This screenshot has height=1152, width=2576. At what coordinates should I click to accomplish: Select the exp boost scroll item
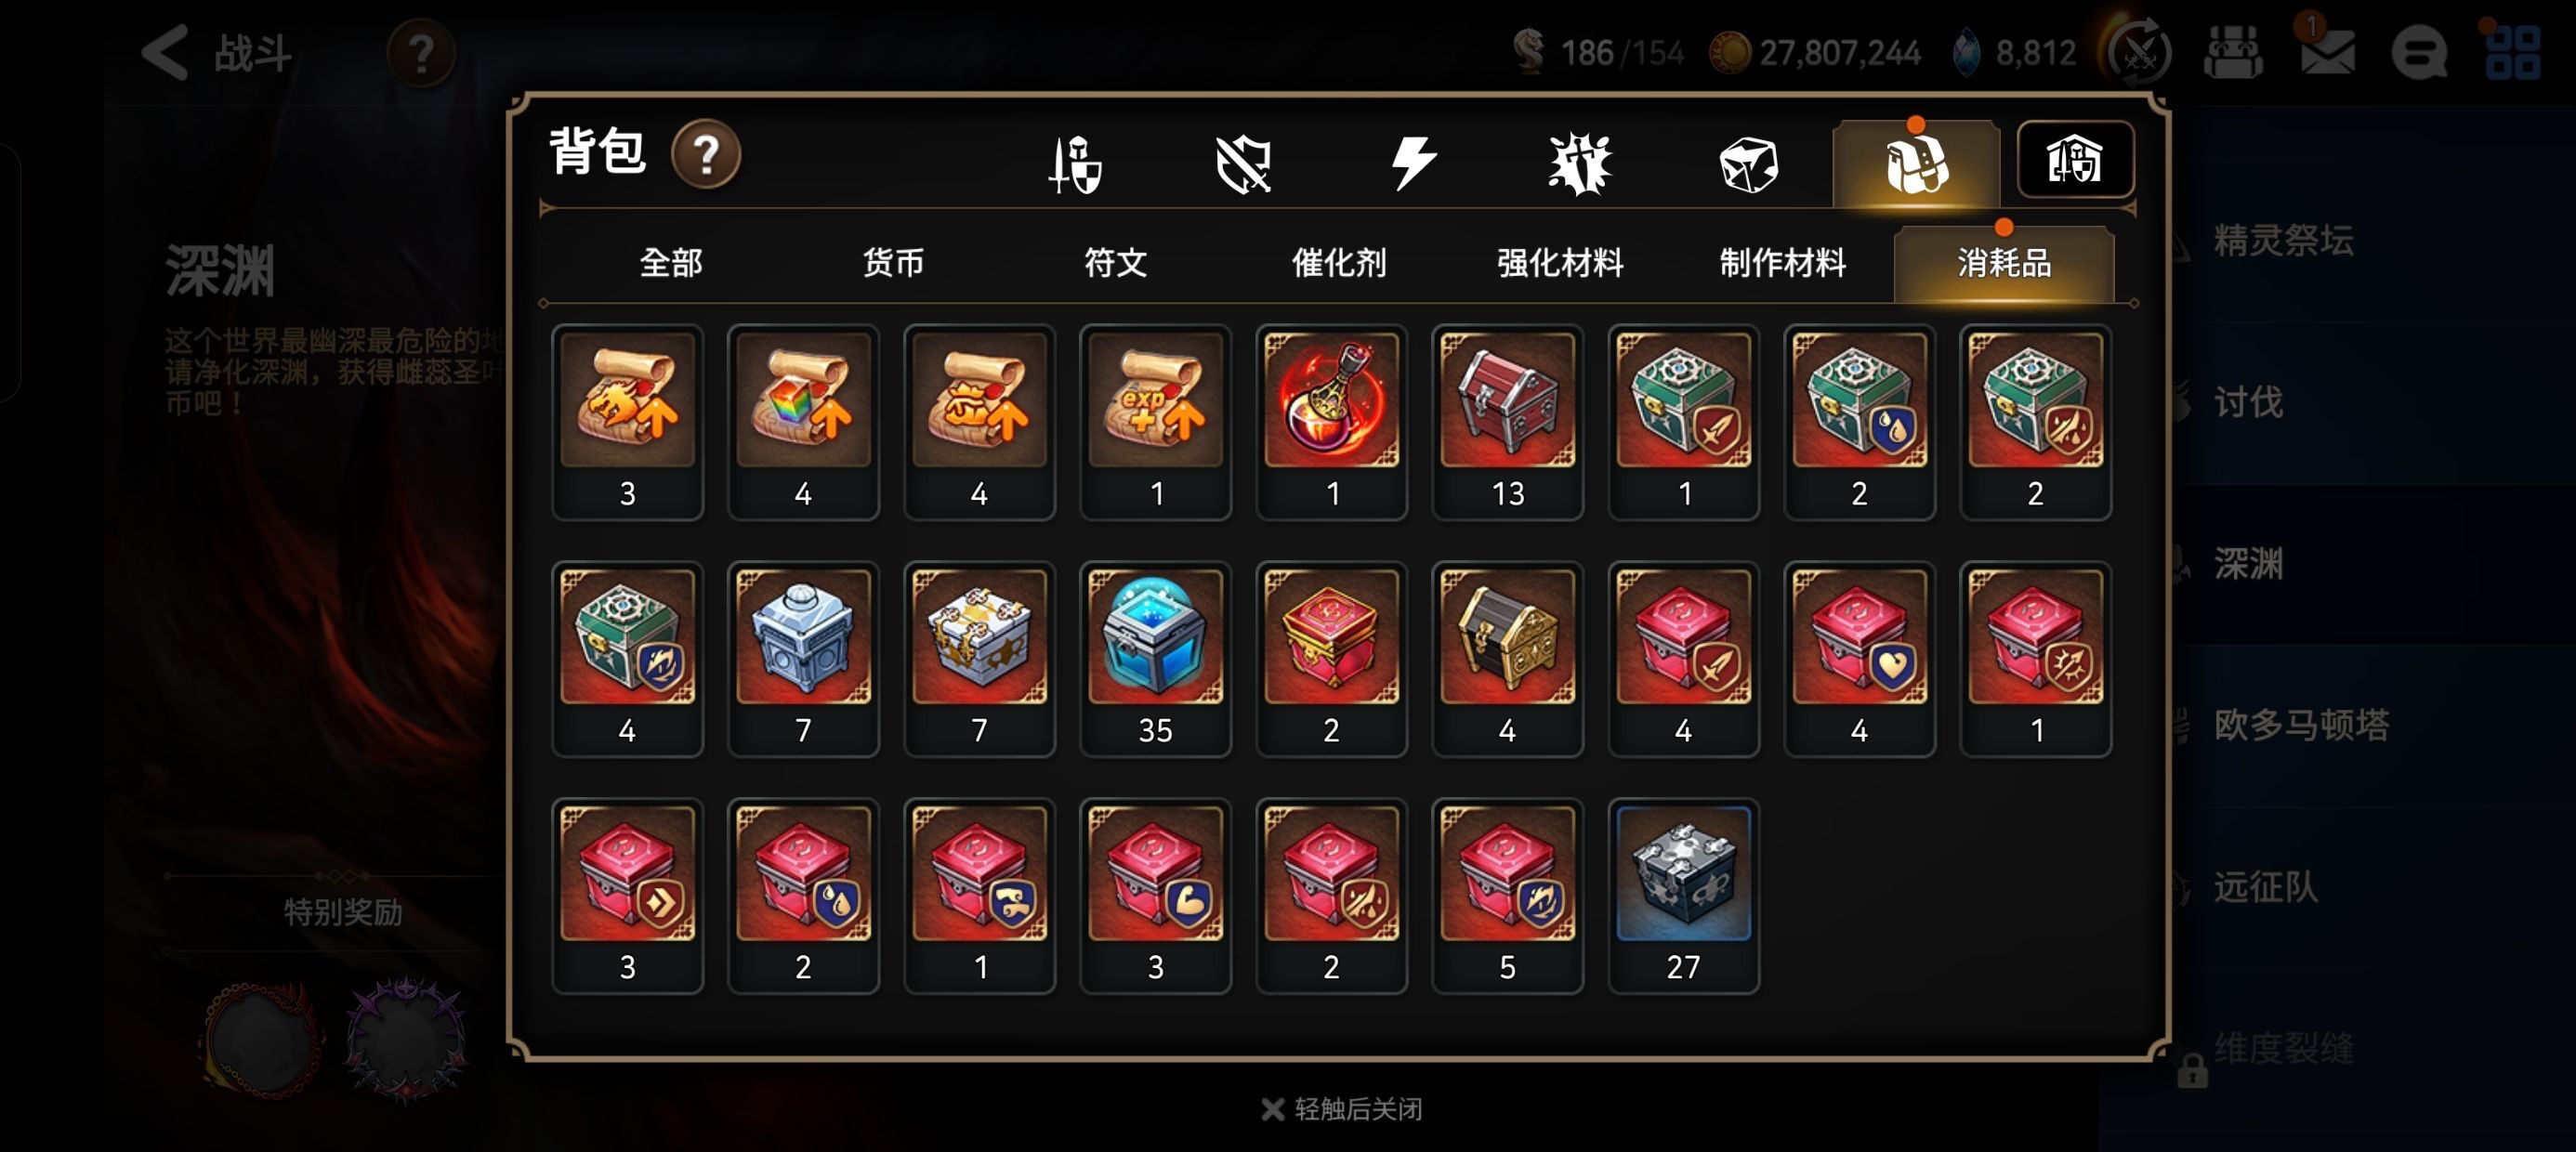click(1155, 422)
